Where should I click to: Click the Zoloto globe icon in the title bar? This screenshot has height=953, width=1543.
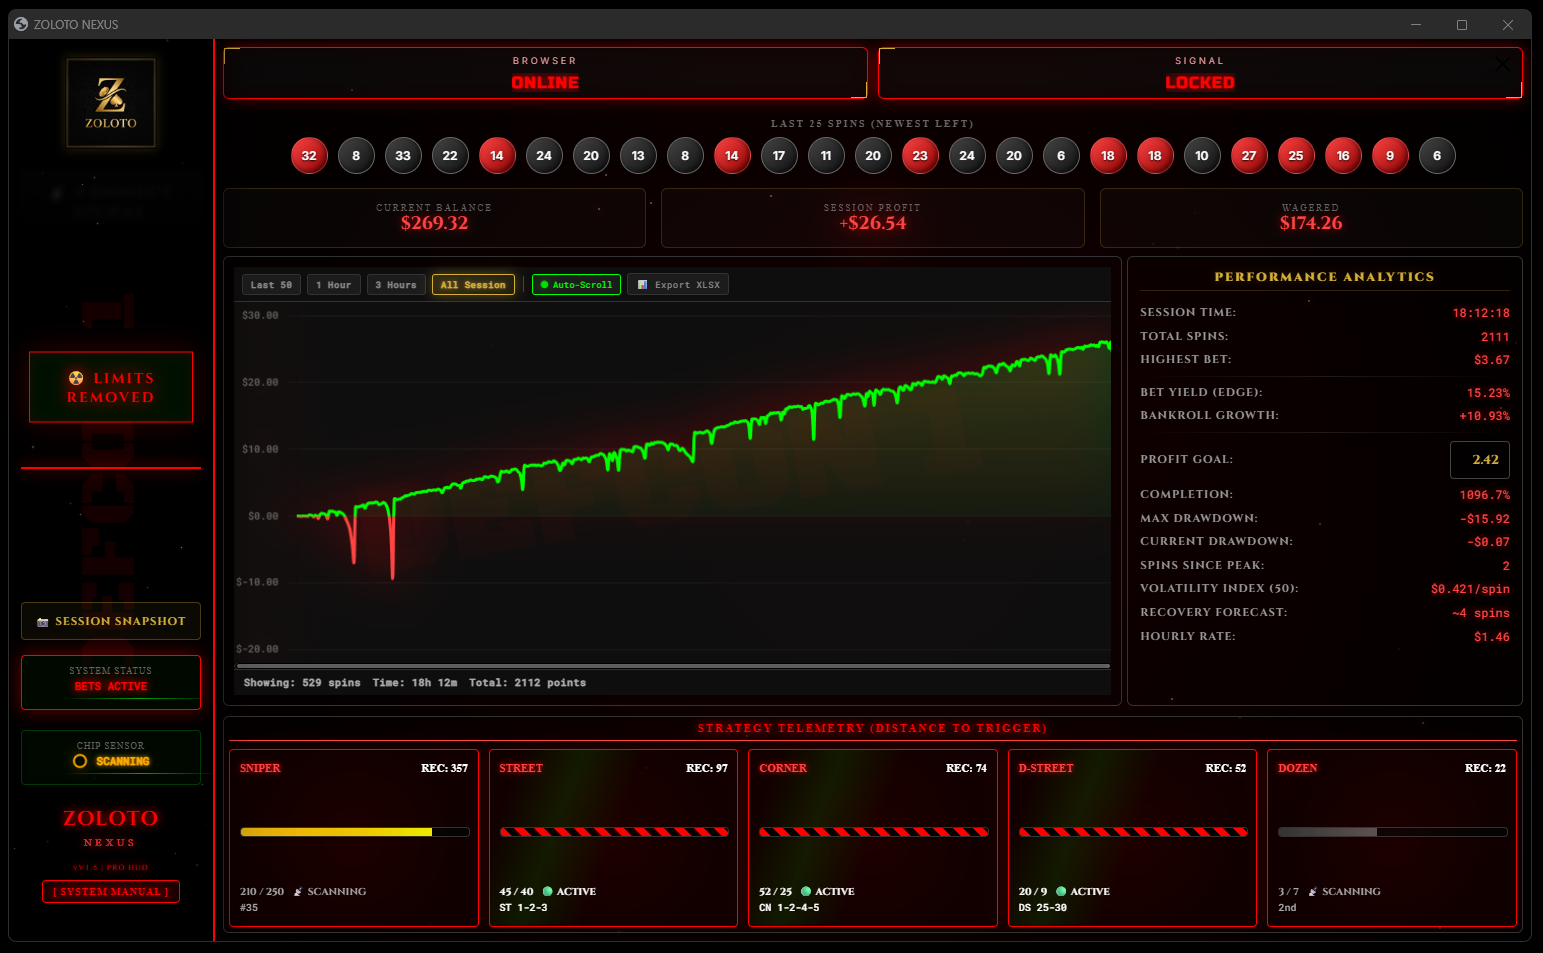21,24
